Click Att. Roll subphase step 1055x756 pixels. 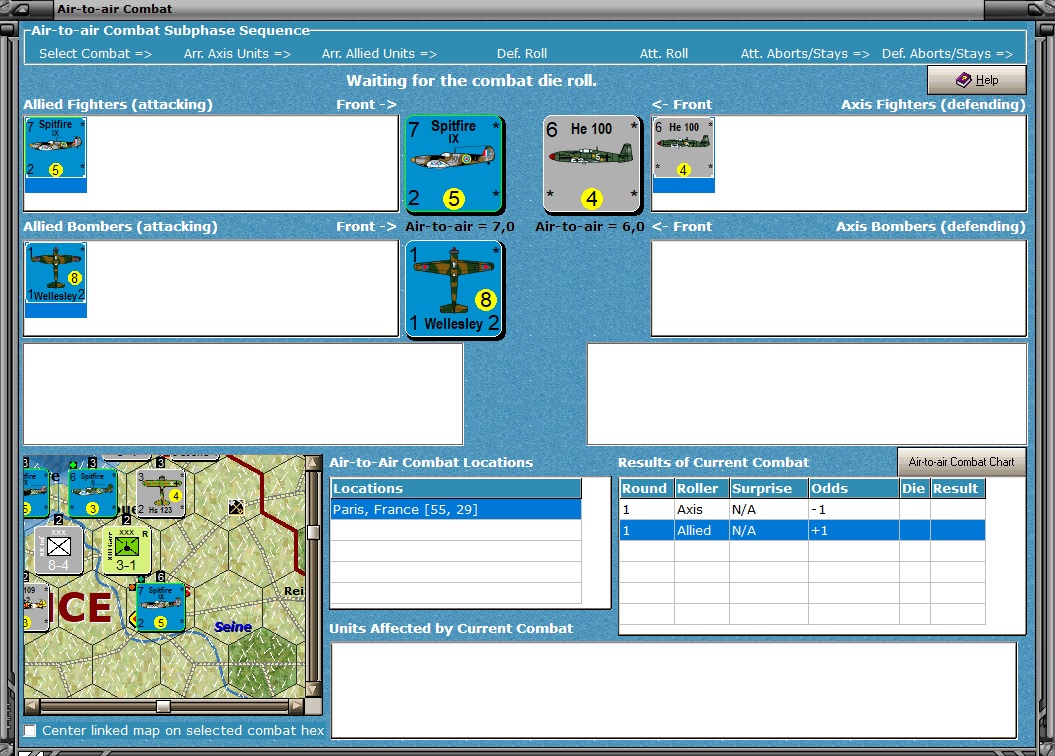664,54
